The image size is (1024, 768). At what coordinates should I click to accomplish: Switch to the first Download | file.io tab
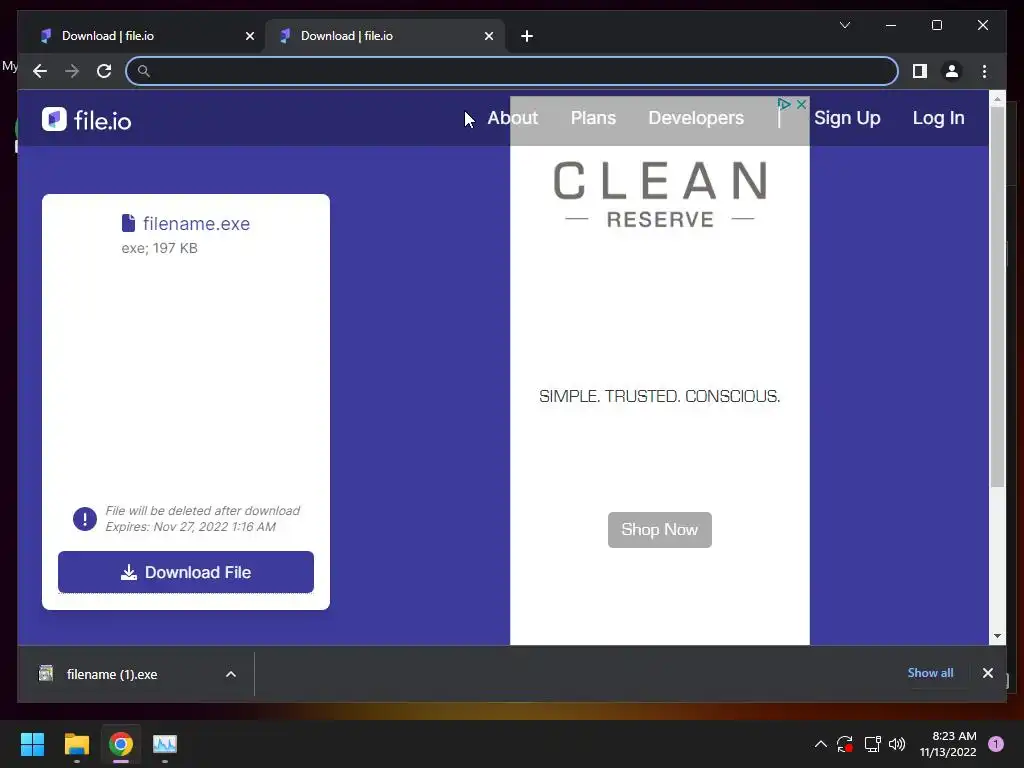click(146, 36)
